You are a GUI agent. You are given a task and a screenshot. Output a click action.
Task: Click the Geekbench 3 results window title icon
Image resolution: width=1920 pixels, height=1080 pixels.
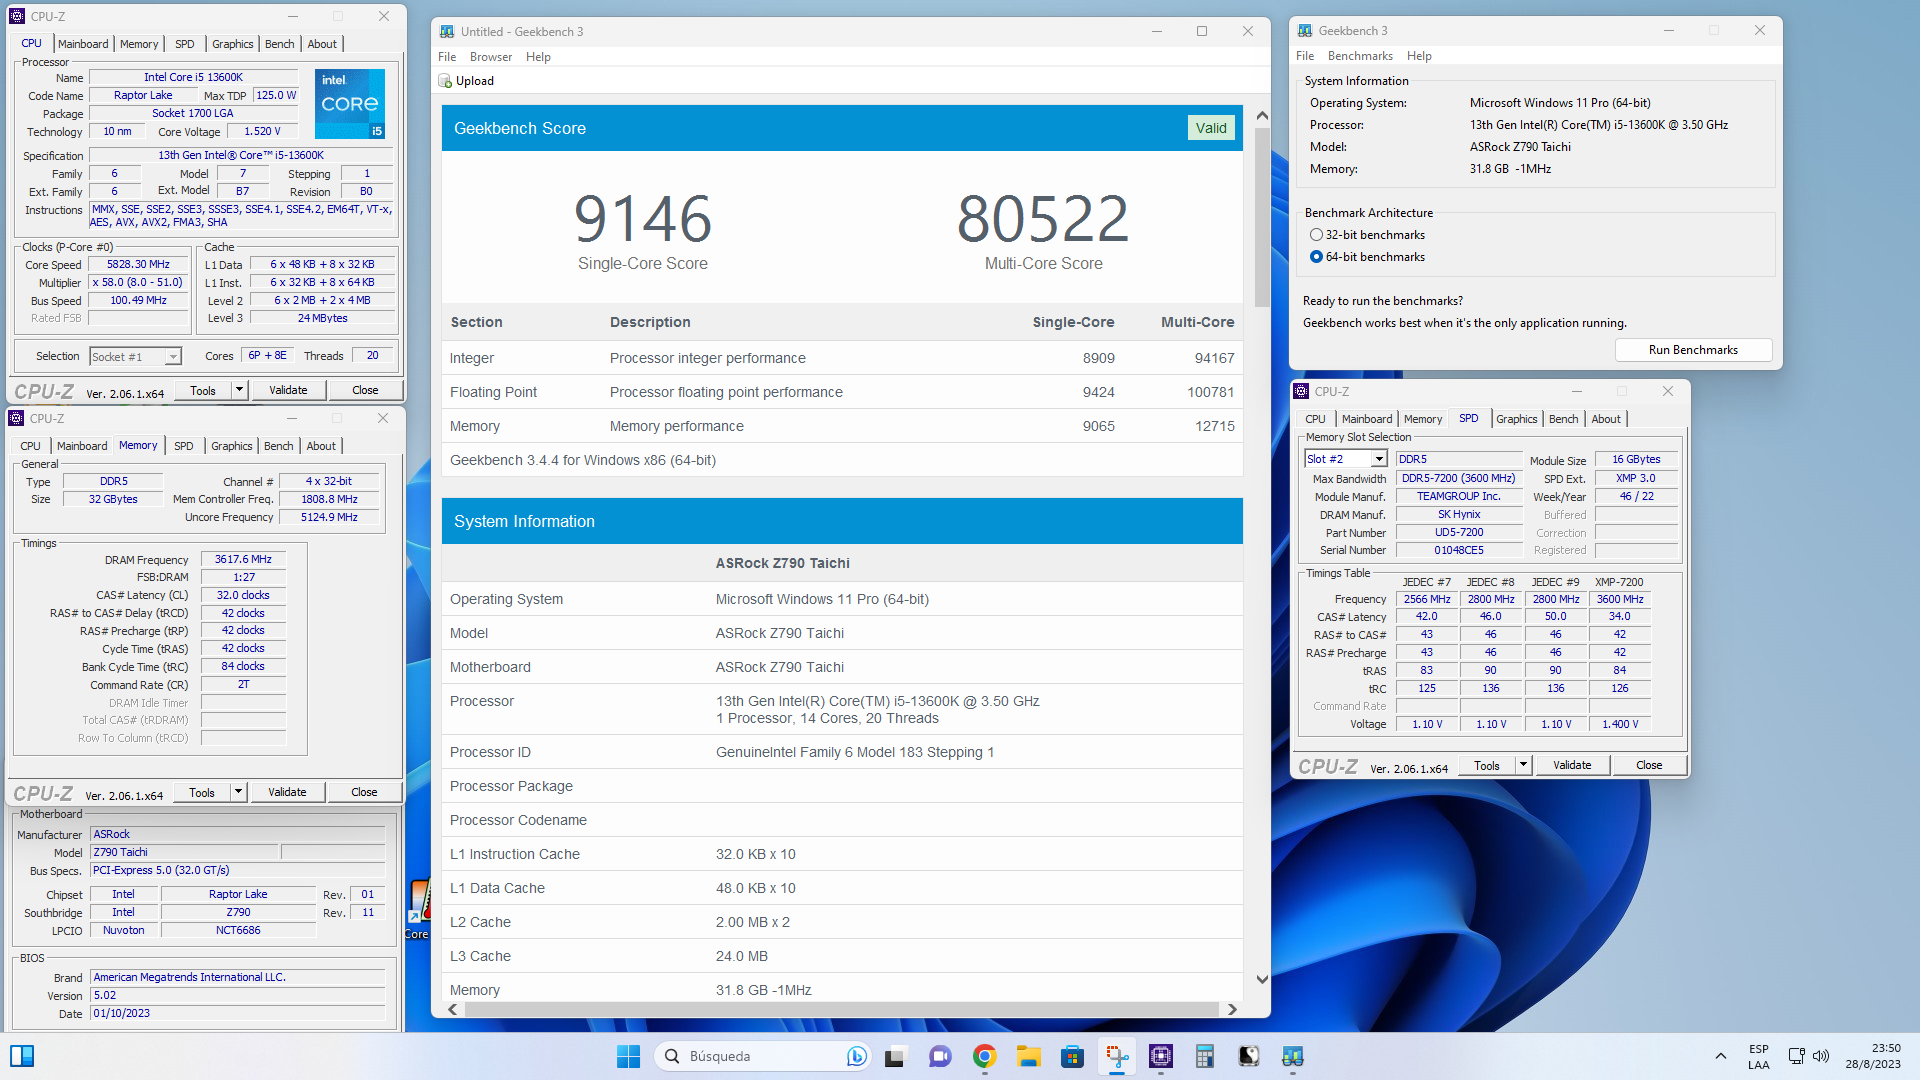pyautogui.click(x=447, y=31)
